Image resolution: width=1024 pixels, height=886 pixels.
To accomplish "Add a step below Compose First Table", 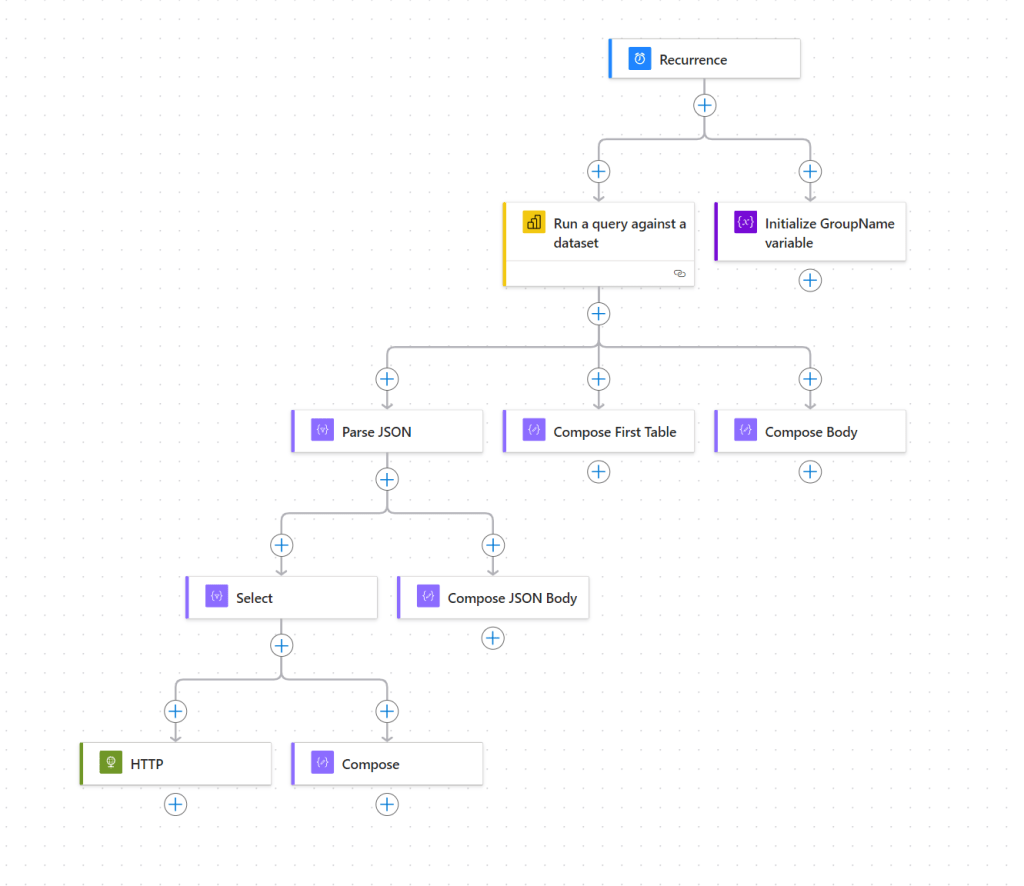I will point(598,471).
